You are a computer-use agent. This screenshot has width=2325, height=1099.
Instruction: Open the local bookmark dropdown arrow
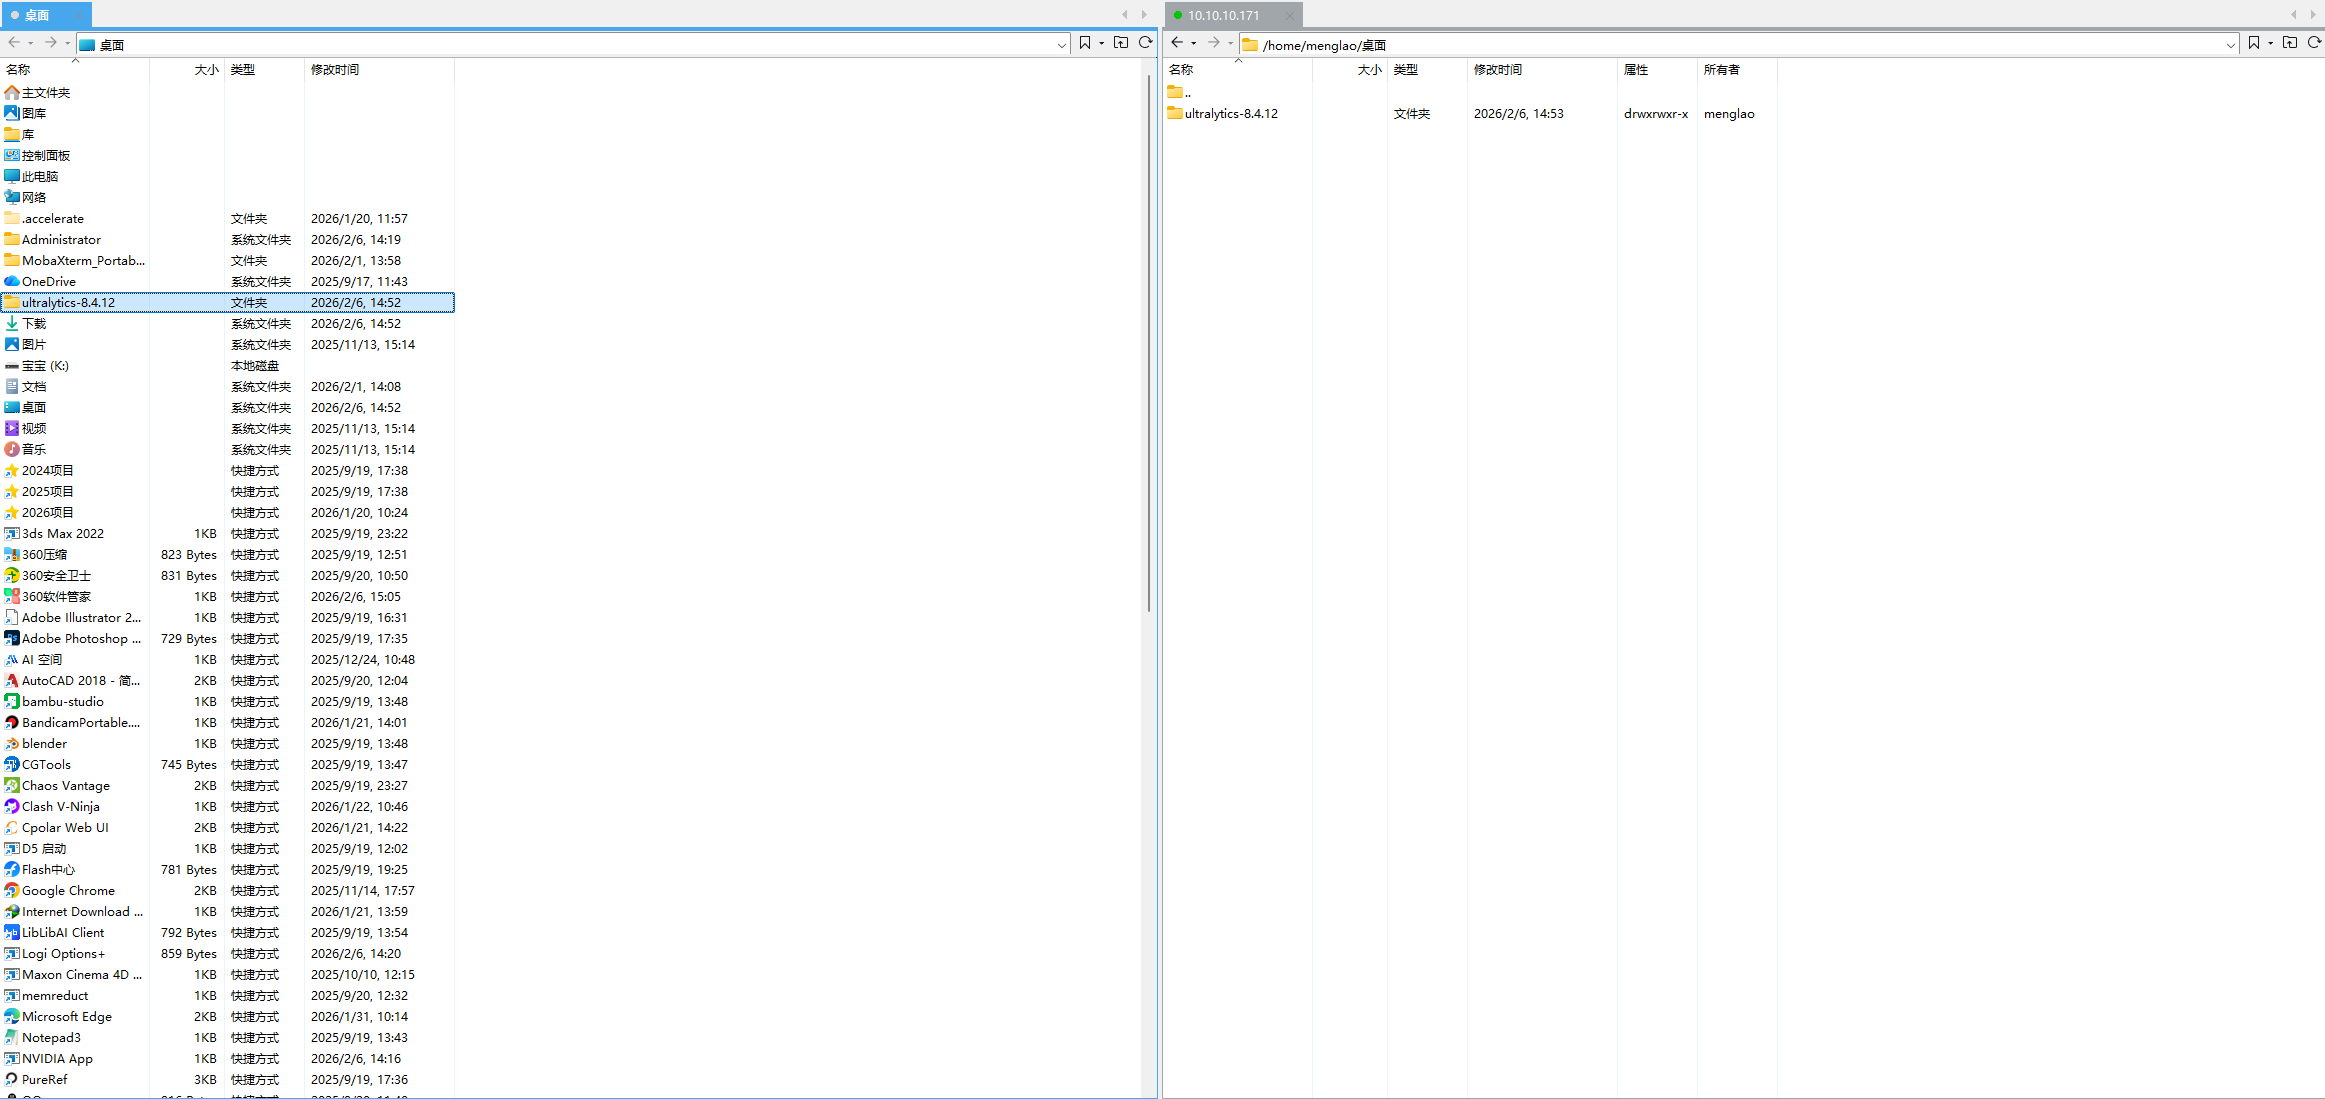pyautogui.click(x=1102, y=43)
